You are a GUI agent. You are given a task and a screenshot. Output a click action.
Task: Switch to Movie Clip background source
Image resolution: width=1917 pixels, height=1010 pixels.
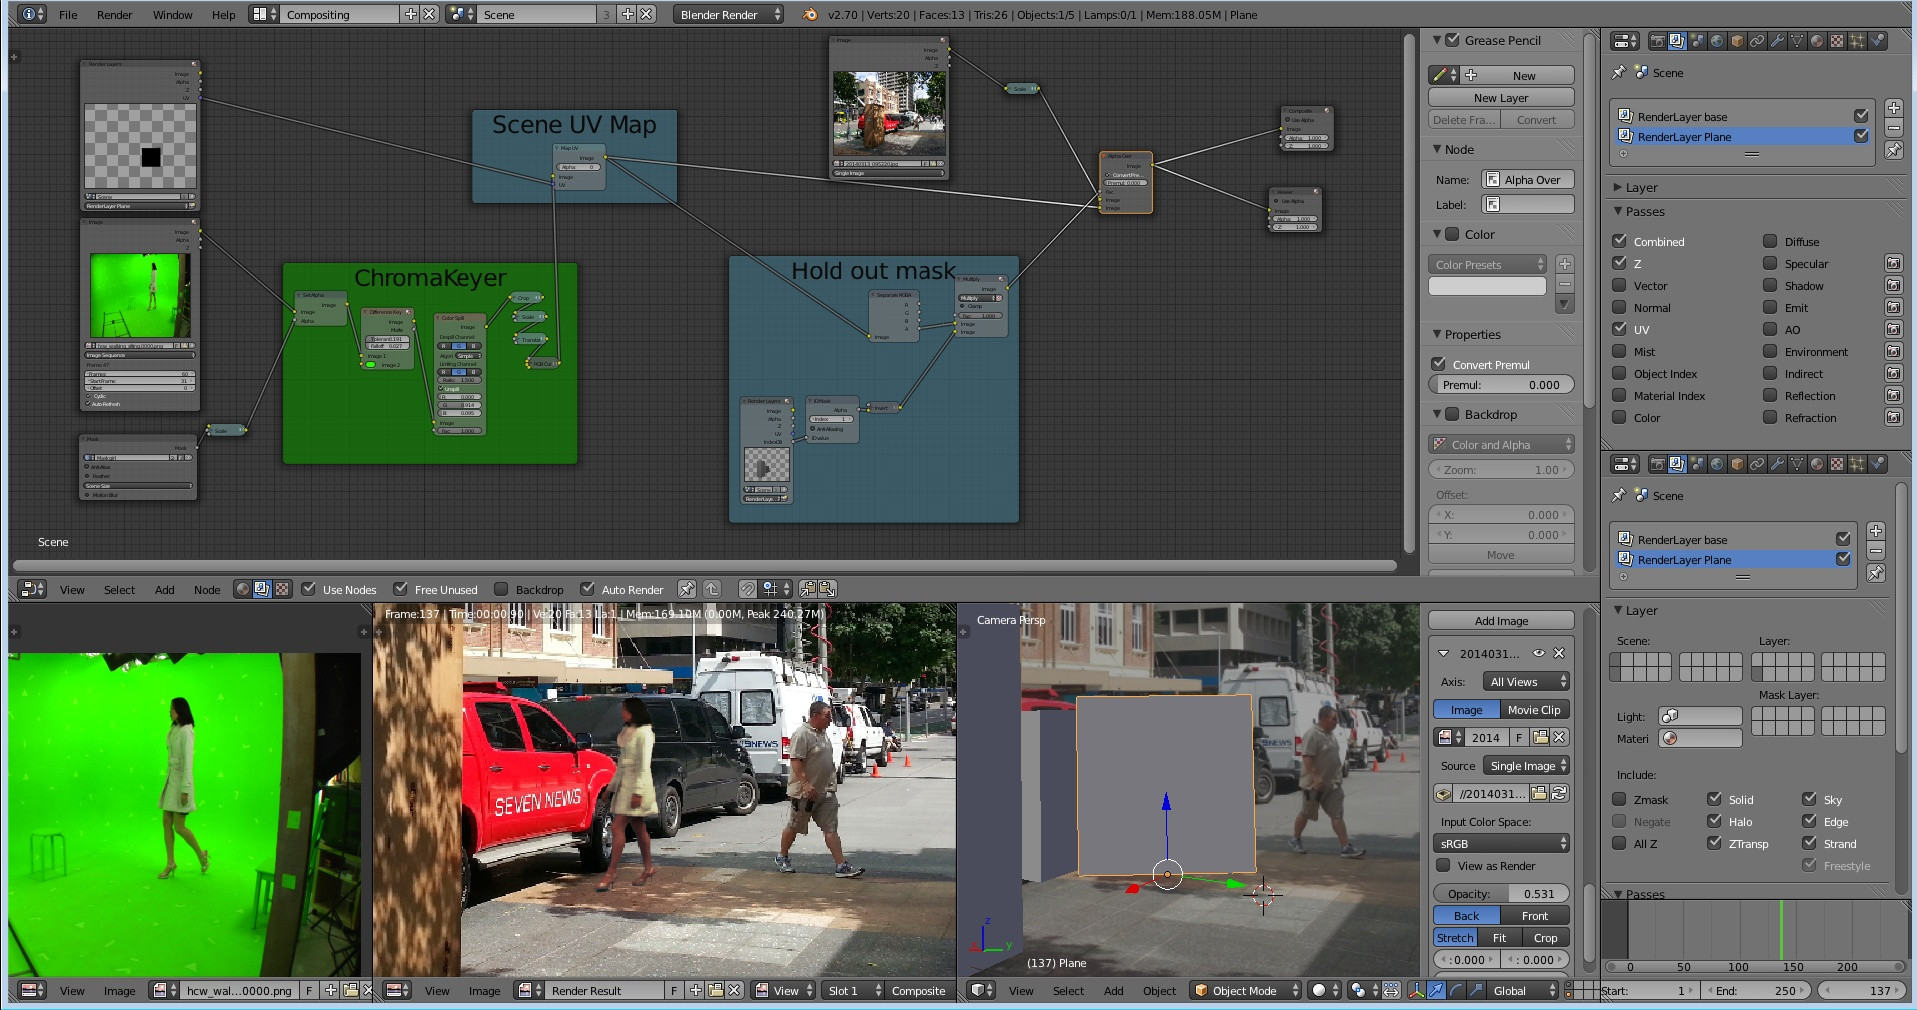1534,709
